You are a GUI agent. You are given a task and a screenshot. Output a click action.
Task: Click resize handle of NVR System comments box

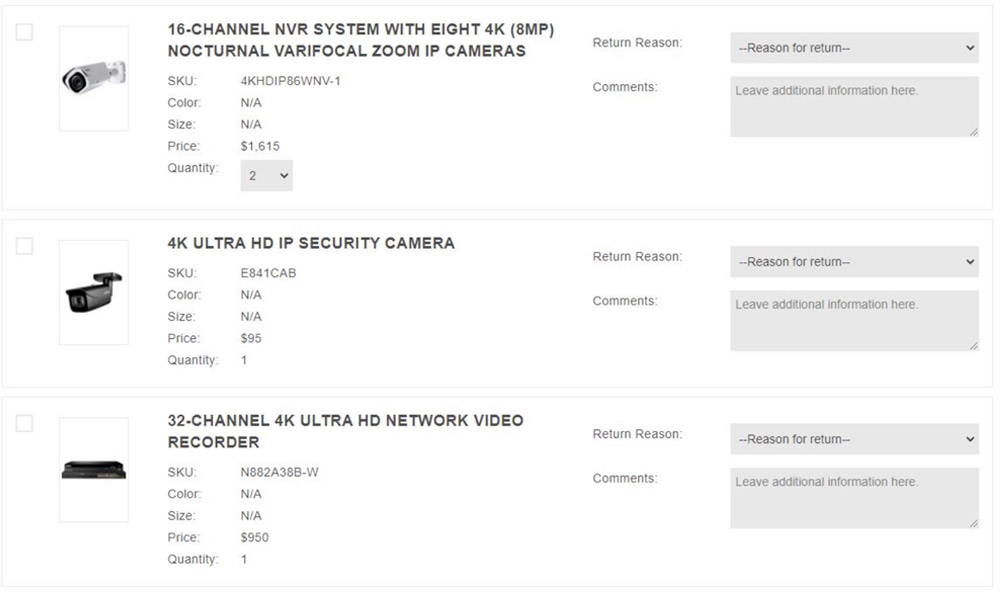[x=973, y=132]
